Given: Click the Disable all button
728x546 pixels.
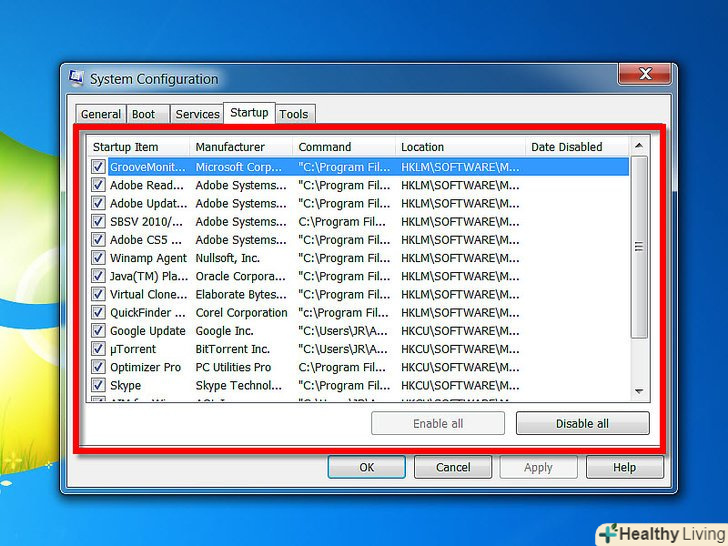Looking at the screenshot, I should [x=582, y=423].
